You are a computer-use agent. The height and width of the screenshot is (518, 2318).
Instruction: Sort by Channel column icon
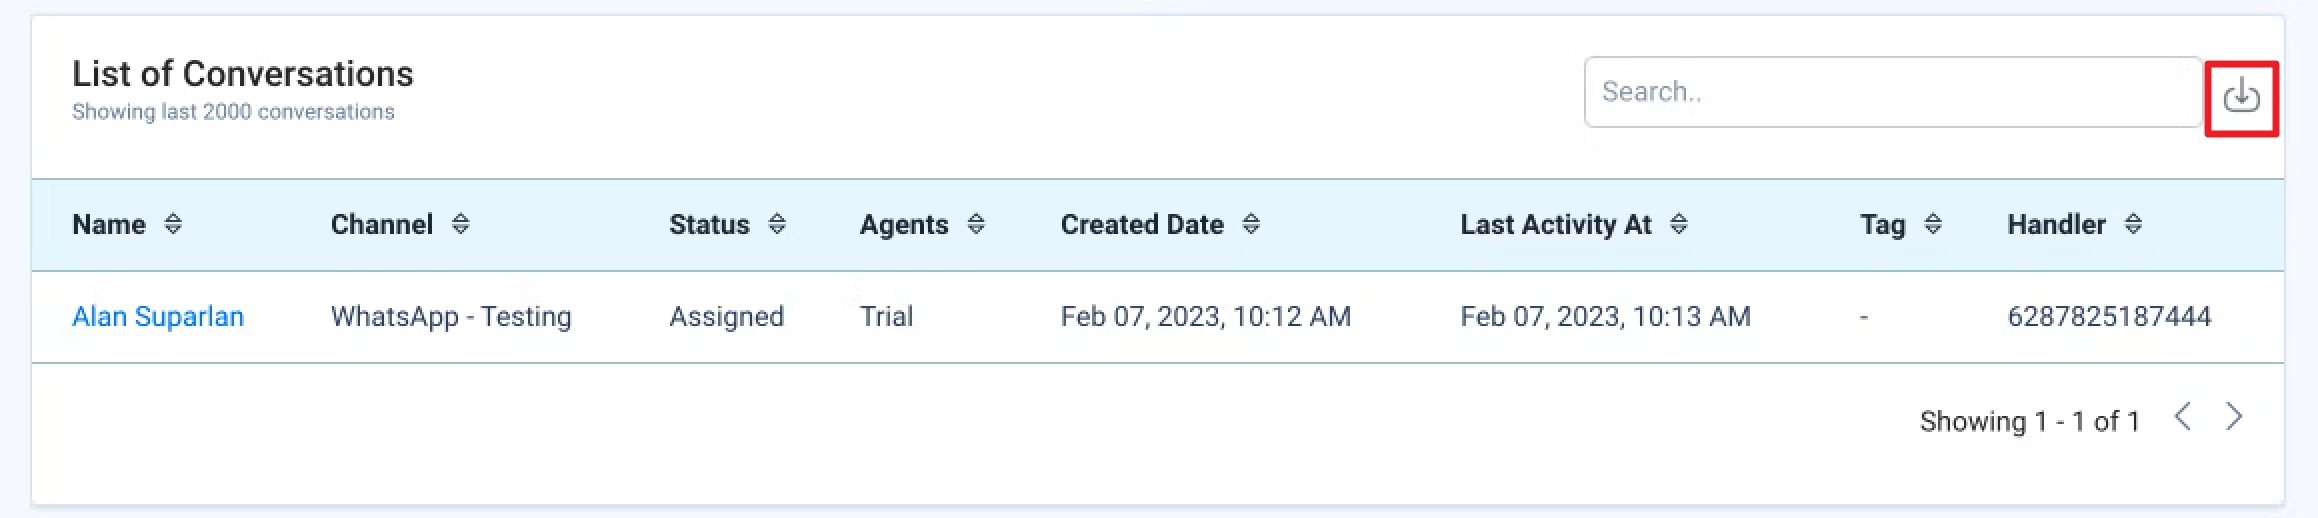[460, 224]
